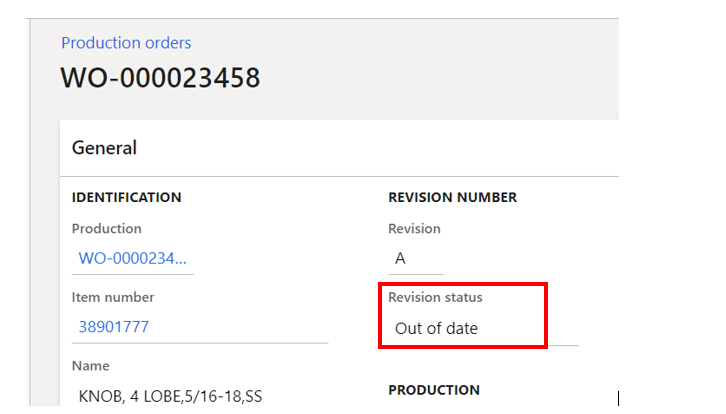Viewport: 726px width, 414px height.
Task: Click the Revision field label
Action: [x=414, y=229]
